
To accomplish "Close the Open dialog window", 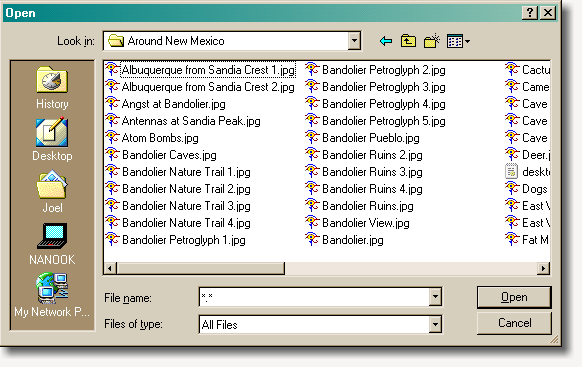I will pyautogui.click(x=547, y=13).
